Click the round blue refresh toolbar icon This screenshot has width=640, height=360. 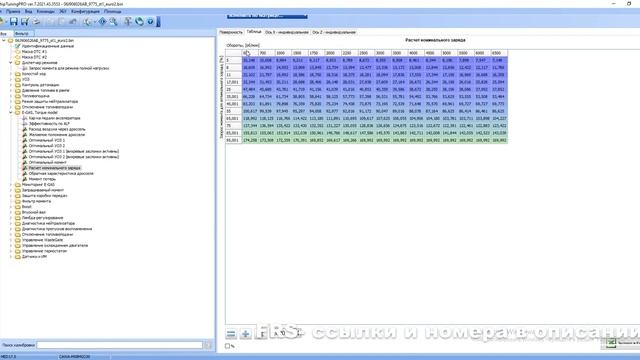pos(139,21)
